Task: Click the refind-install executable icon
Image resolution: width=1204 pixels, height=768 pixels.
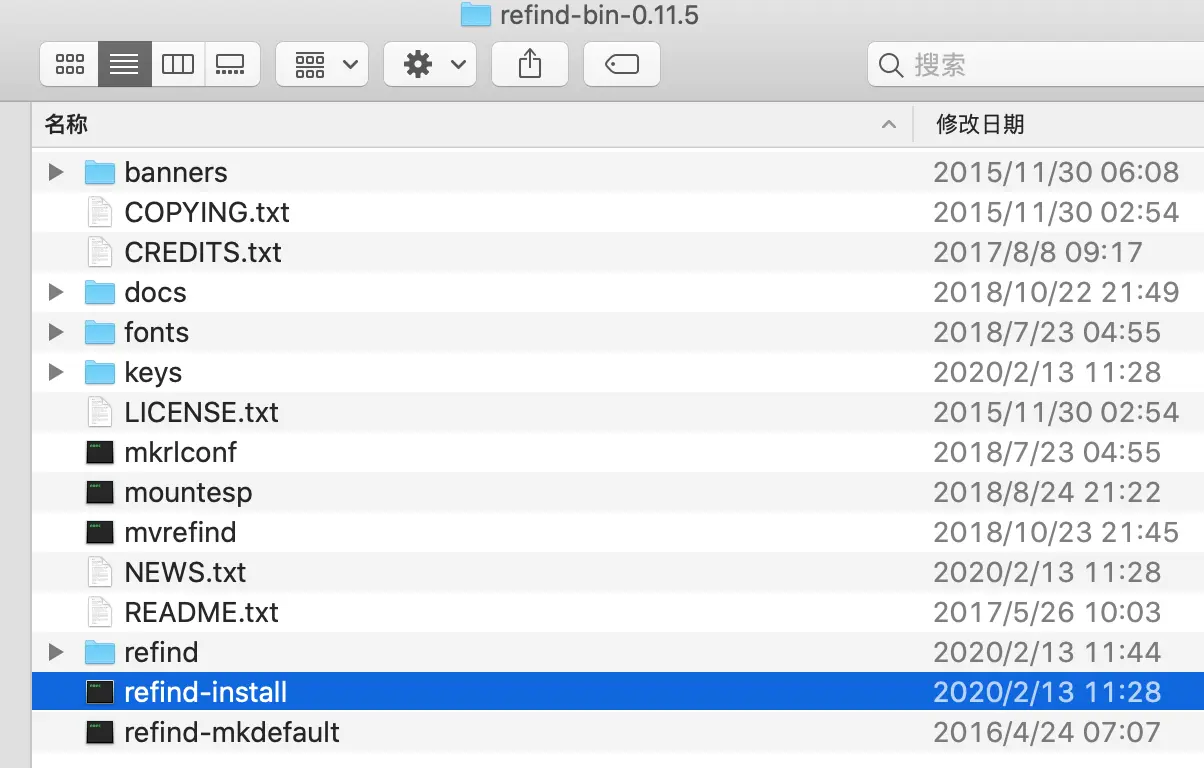Action: (x=100, y=692)
